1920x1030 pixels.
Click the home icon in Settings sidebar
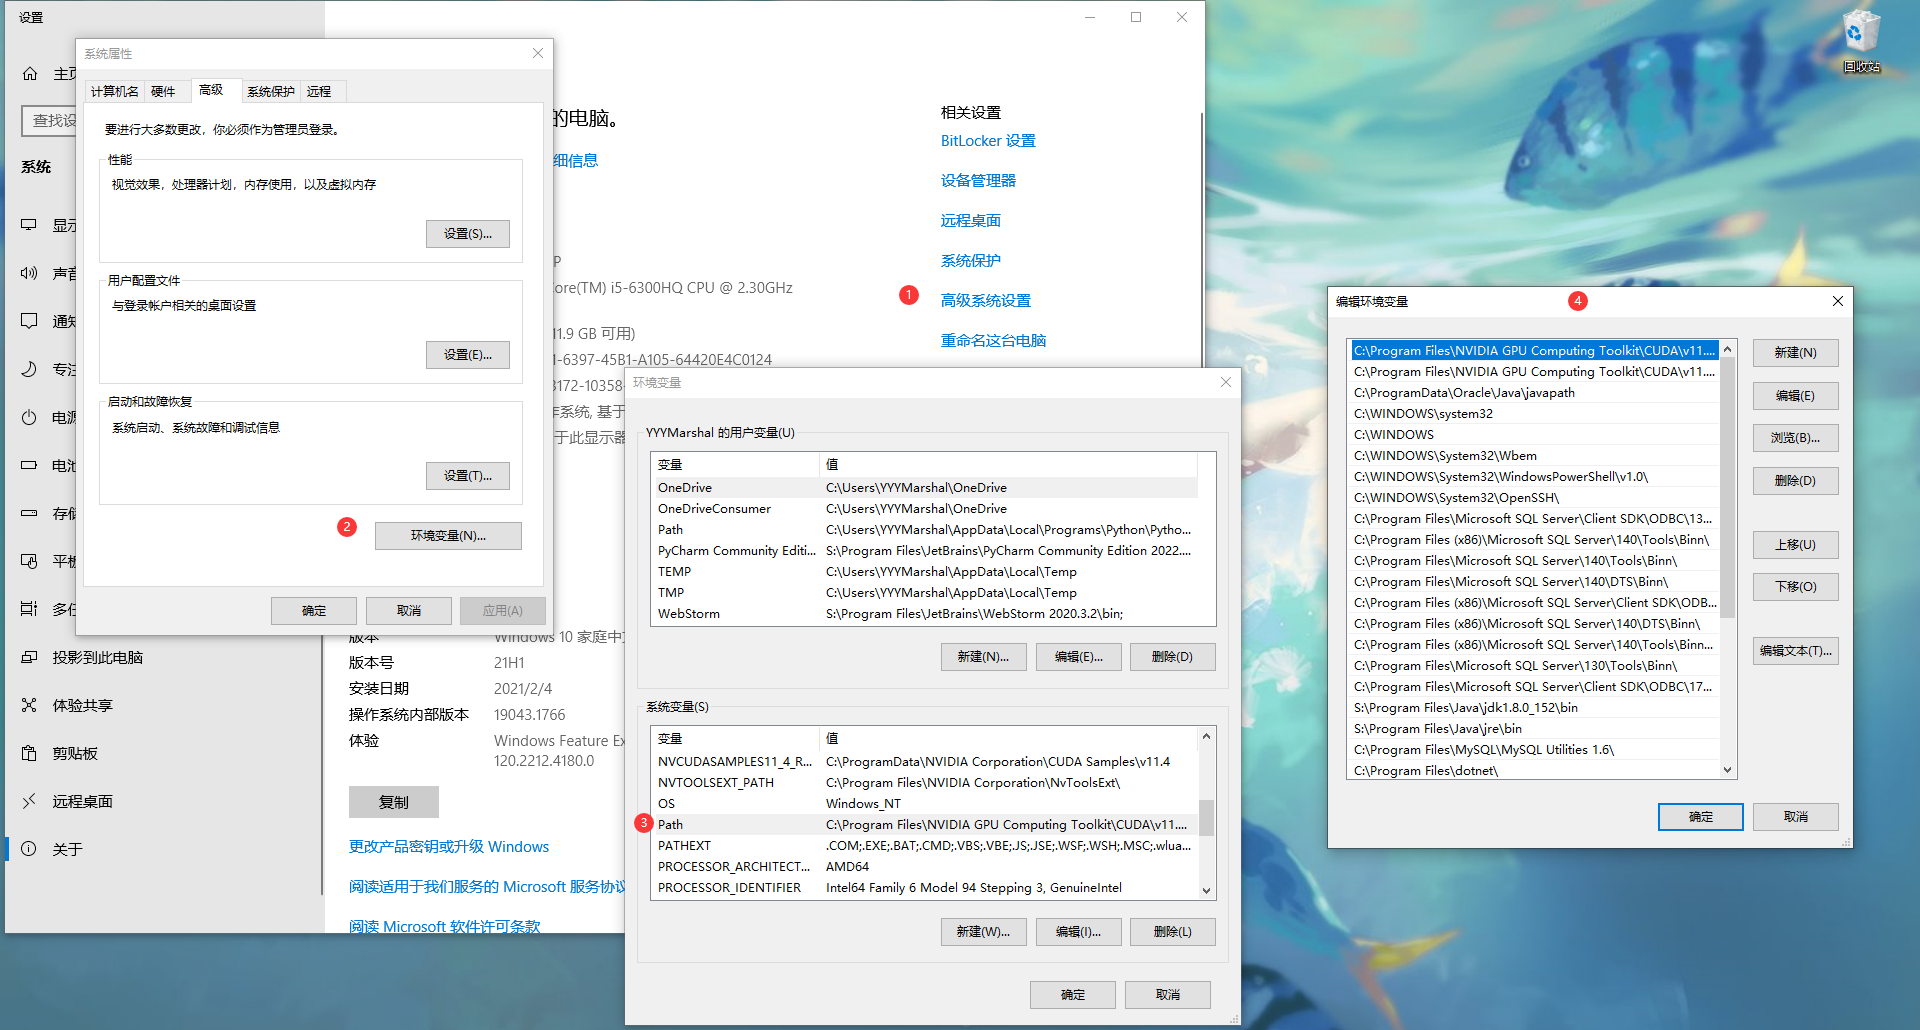click(30, 74)
